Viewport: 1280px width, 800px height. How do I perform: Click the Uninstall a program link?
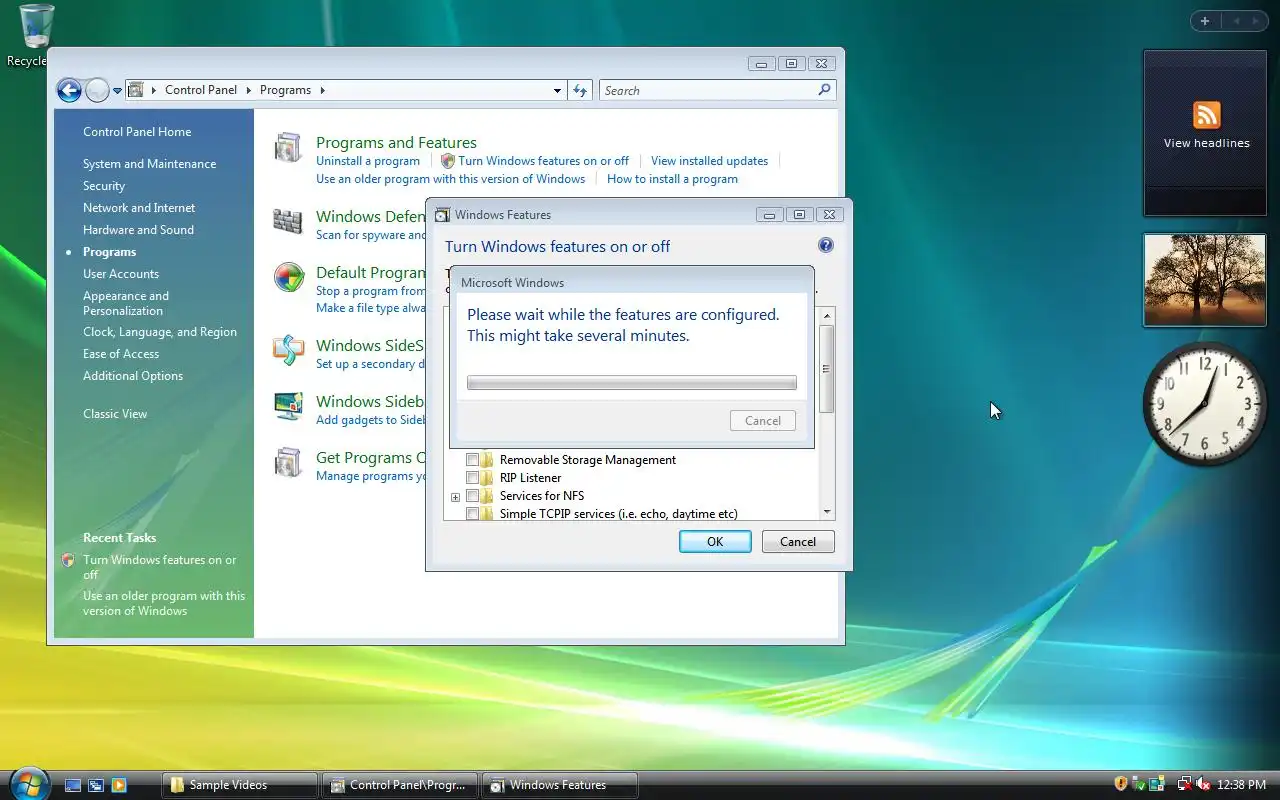coord(368,161)
